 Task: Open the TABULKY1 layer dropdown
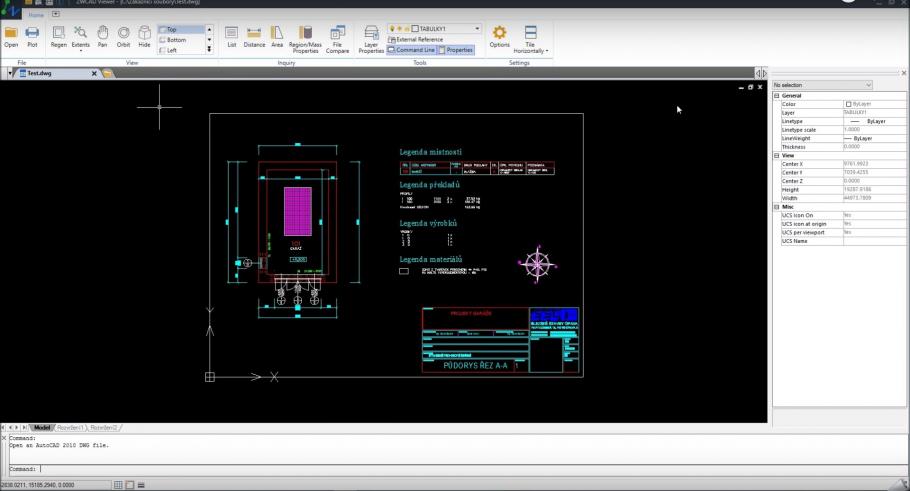click(x=478, y=28)
